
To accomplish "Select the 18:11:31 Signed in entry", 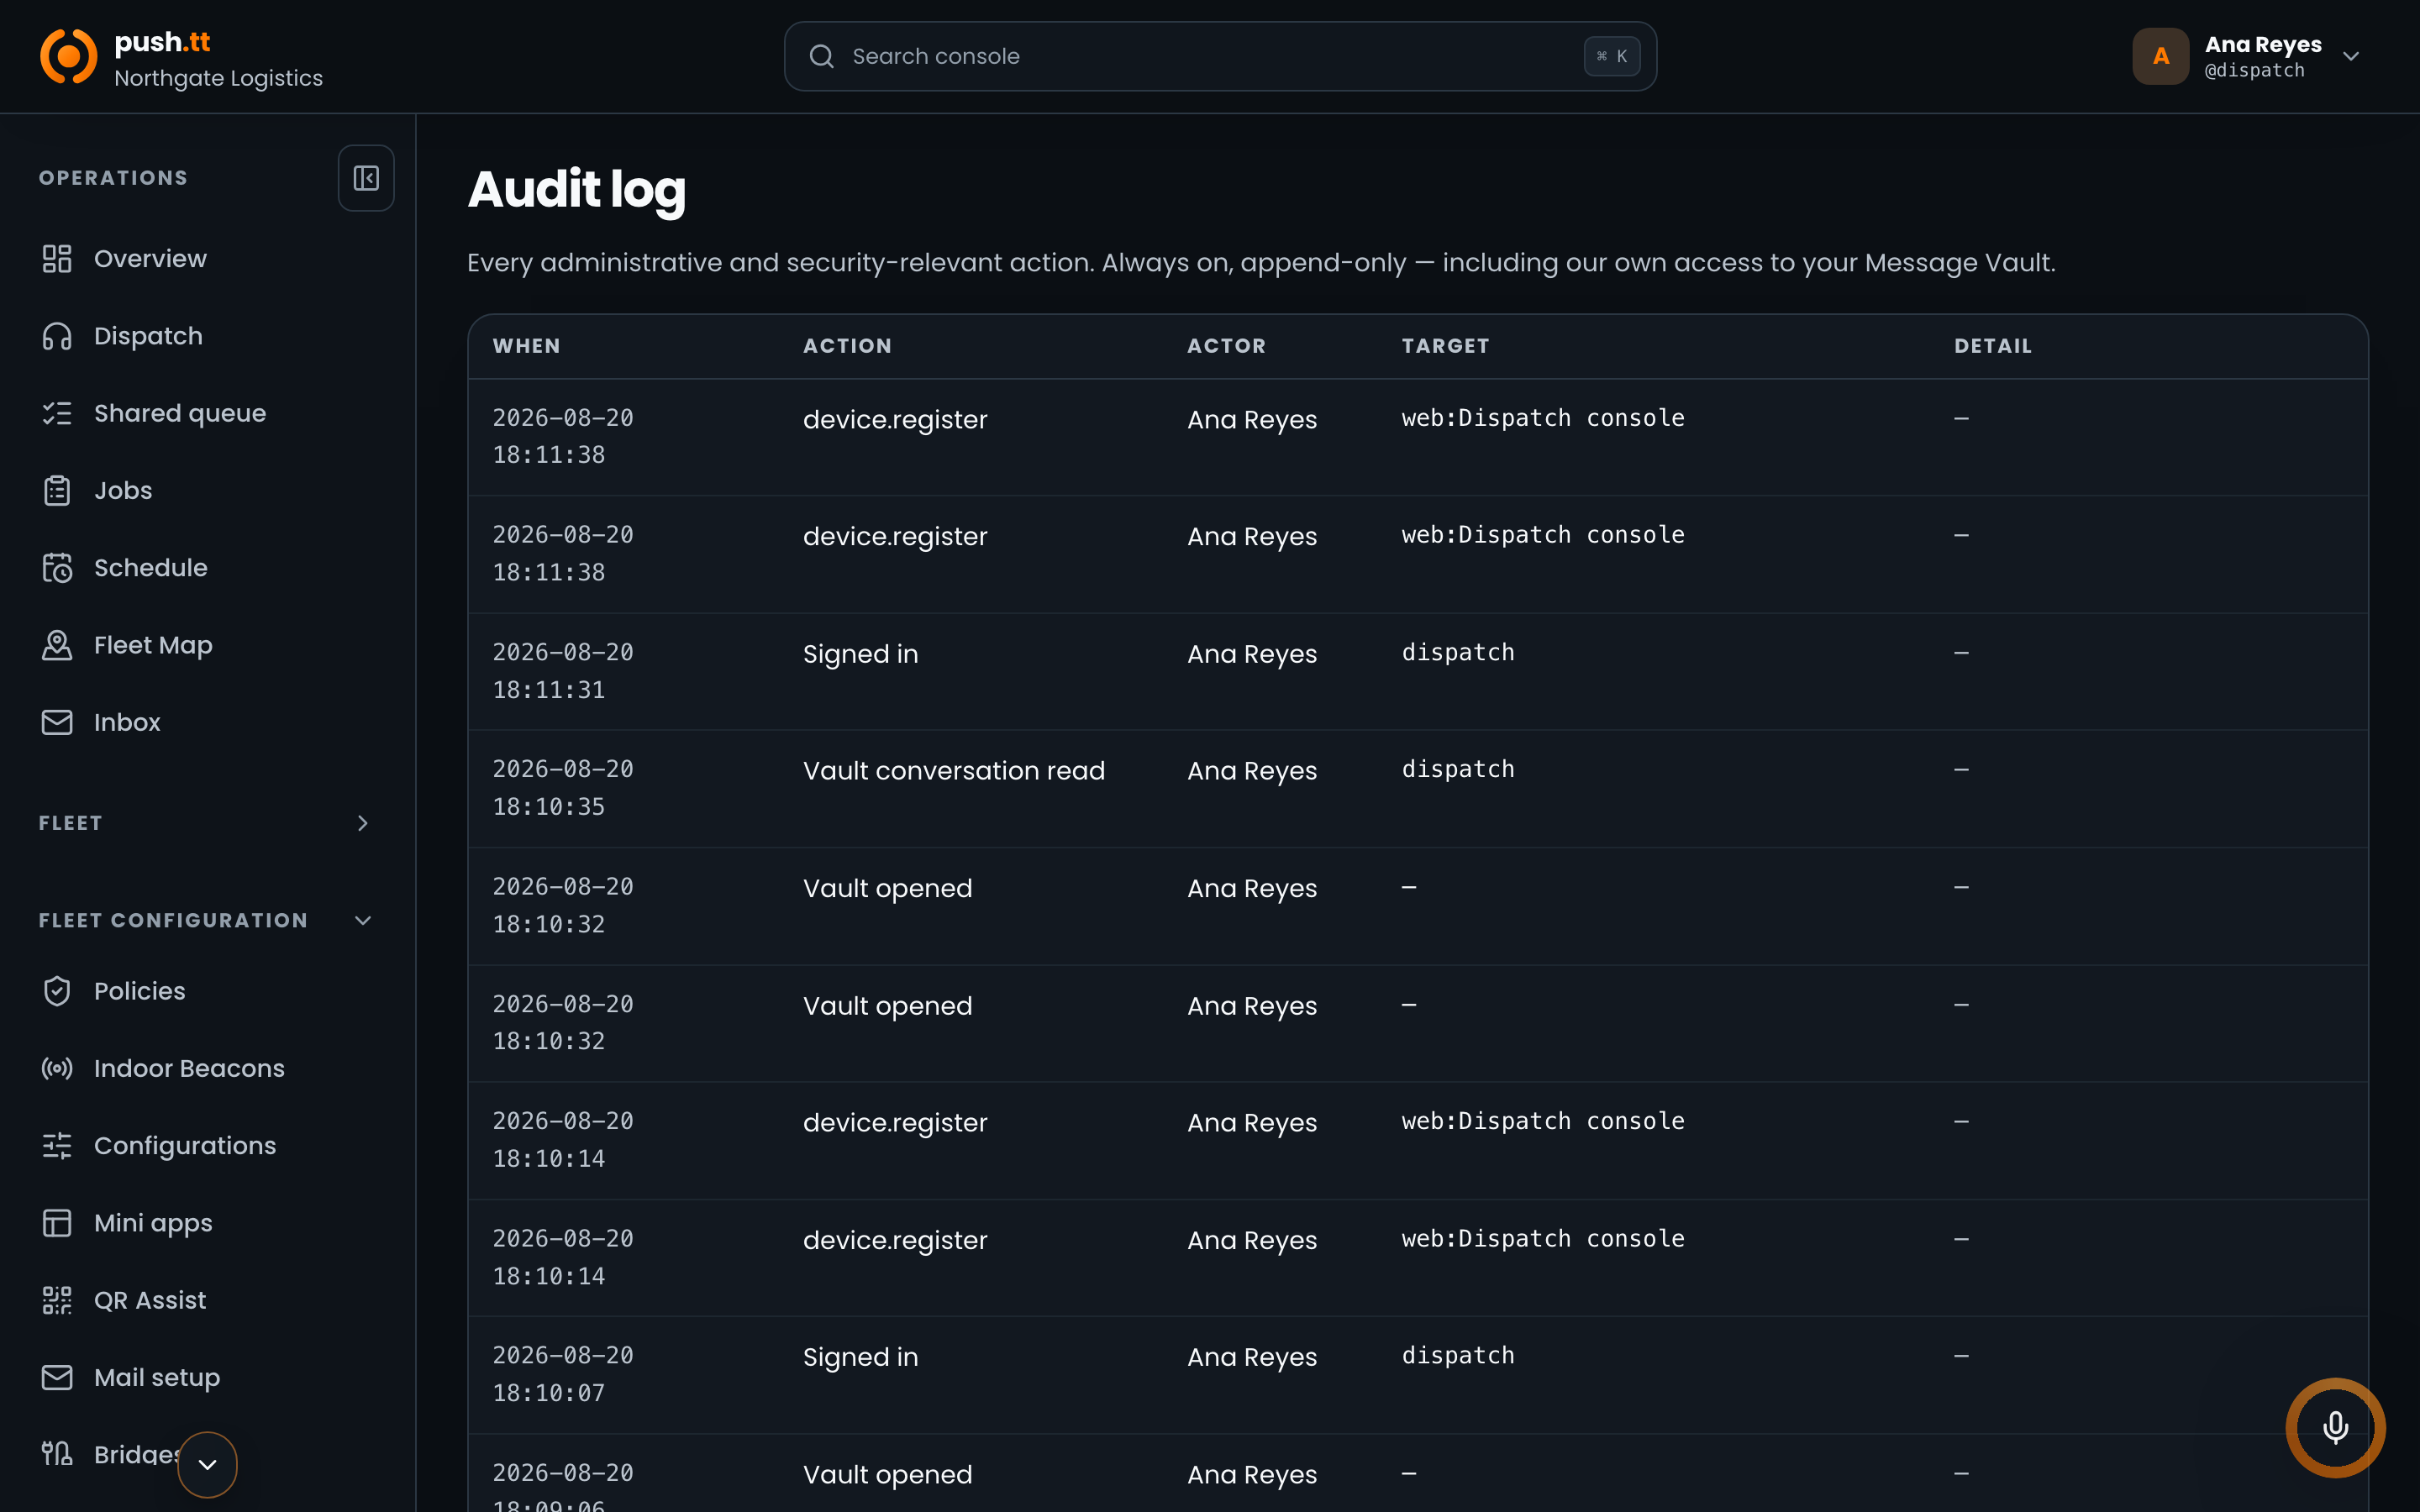I will pos(1418,671).
